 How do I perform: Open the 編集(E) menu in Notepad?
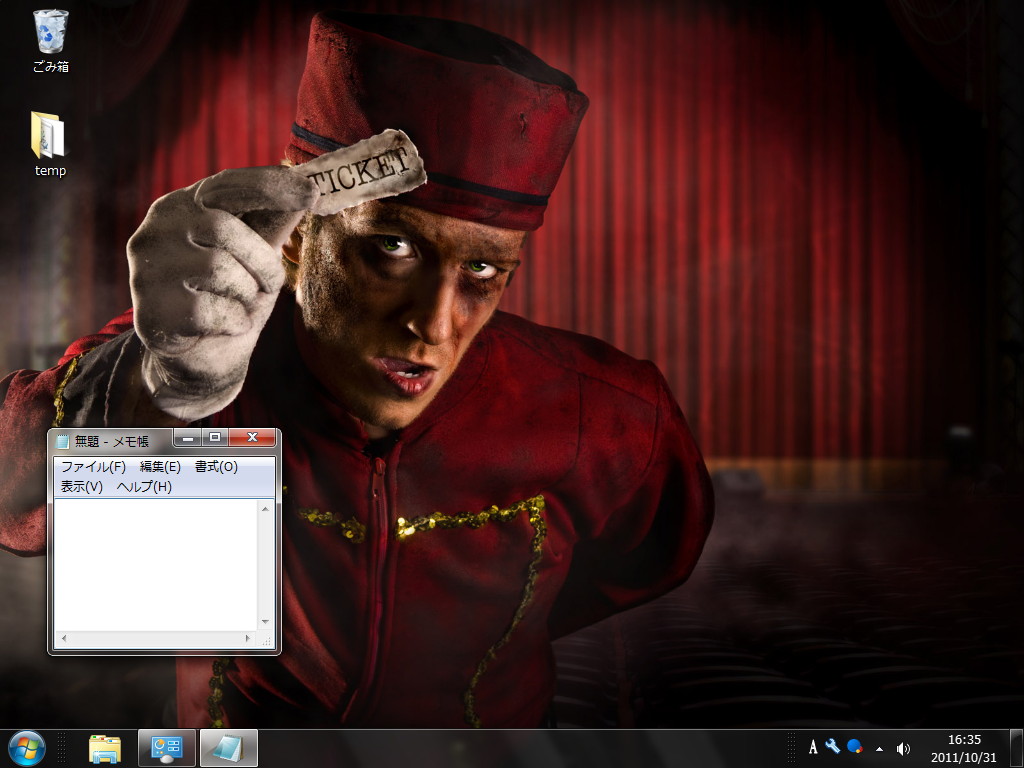point(160,467)
